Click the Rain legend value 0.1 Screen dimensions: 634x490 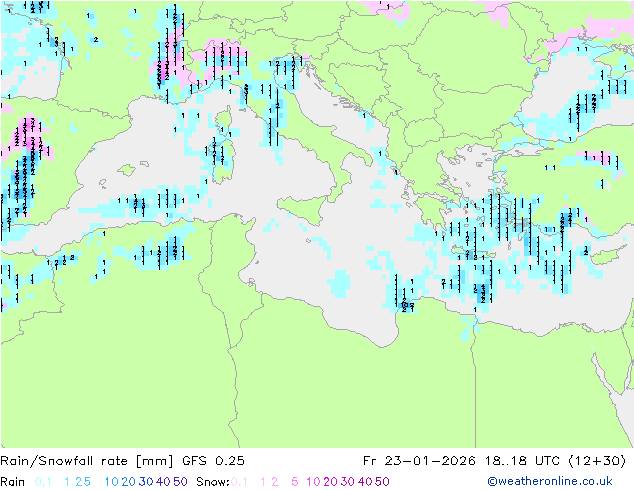43,482
